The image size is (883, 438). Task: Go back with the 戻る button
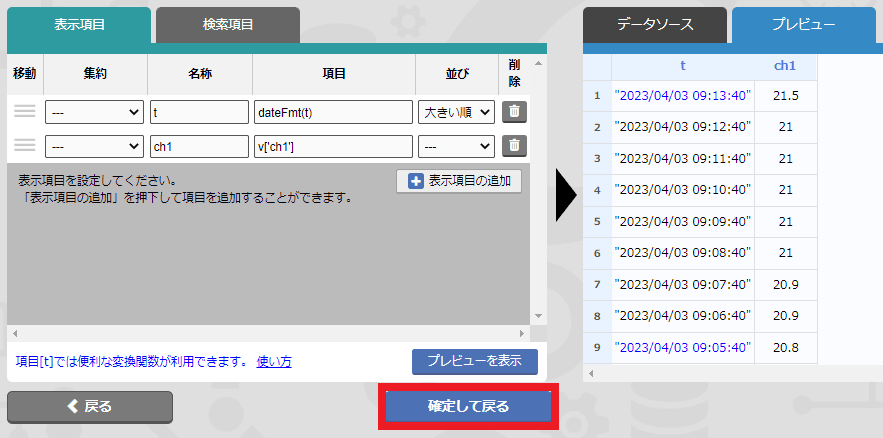tap(90, 406)
